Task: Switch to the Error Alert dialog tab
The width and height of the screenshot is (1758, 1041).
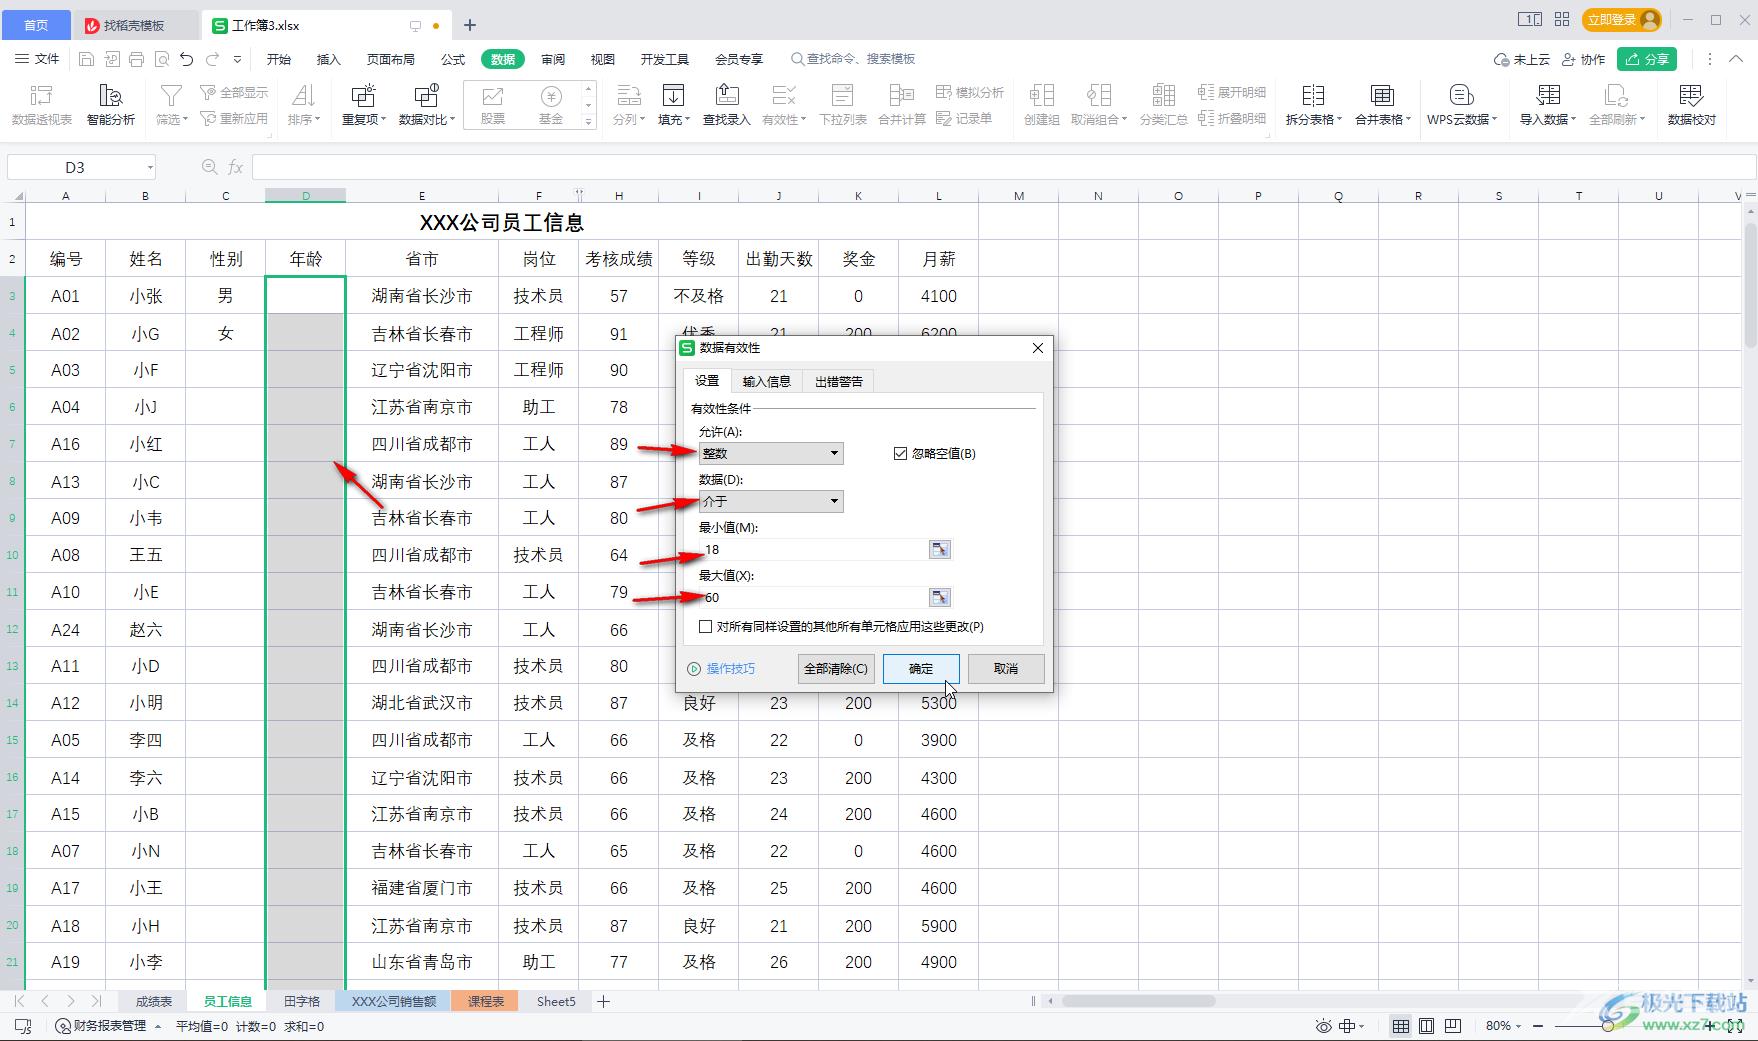Action: tap(839, 381)
